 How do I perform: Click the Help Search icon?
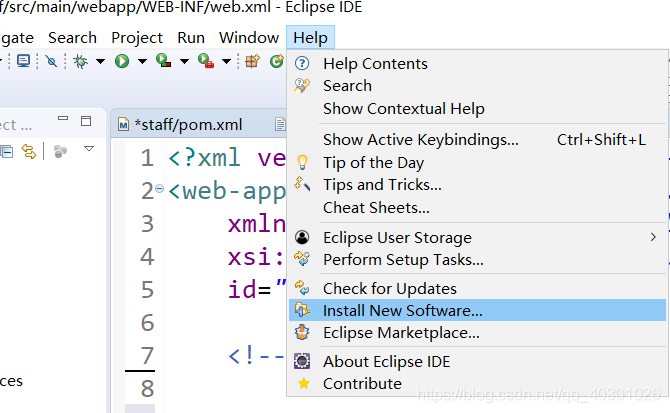(302, 85)
